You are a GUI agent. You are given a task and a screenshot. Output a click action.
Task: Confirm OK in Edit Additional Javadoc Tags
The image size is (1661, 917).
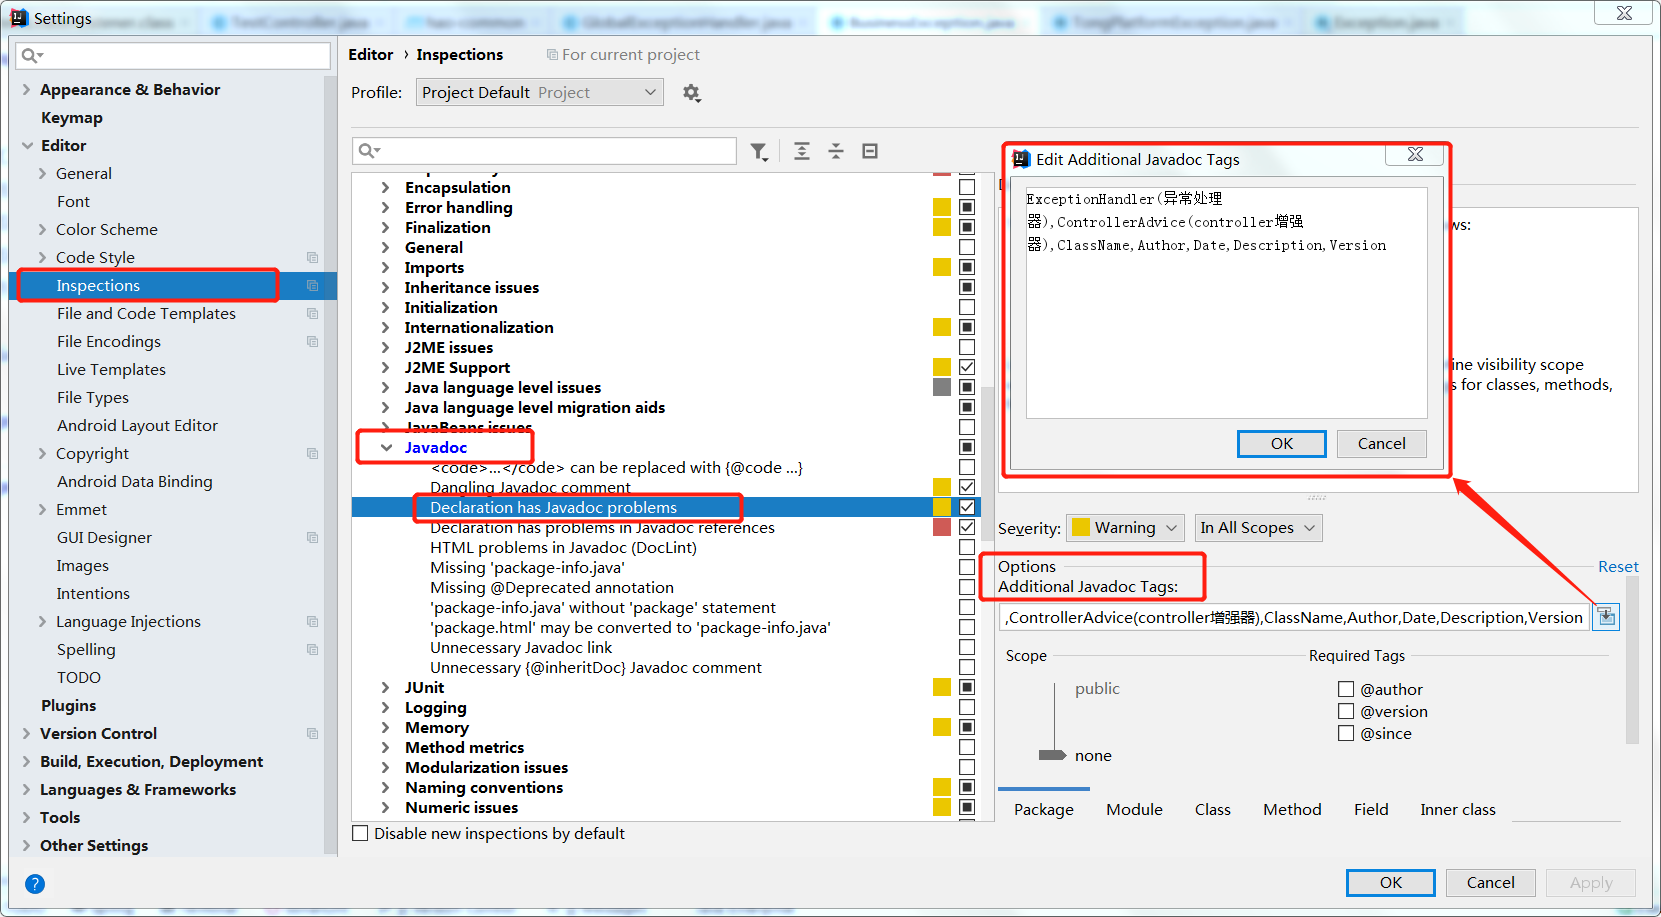[1282, 443]
